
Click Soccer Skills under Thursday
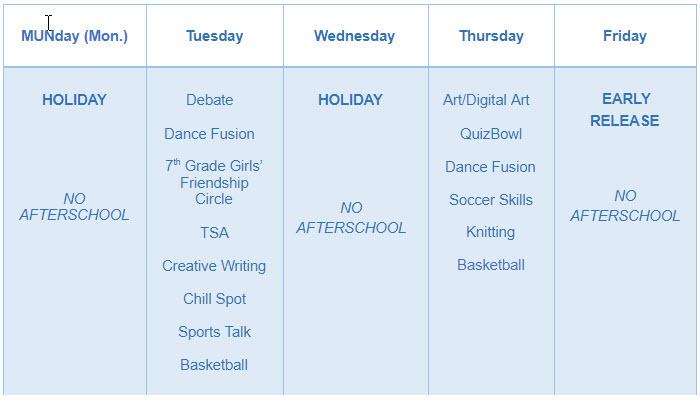[491, 200]
